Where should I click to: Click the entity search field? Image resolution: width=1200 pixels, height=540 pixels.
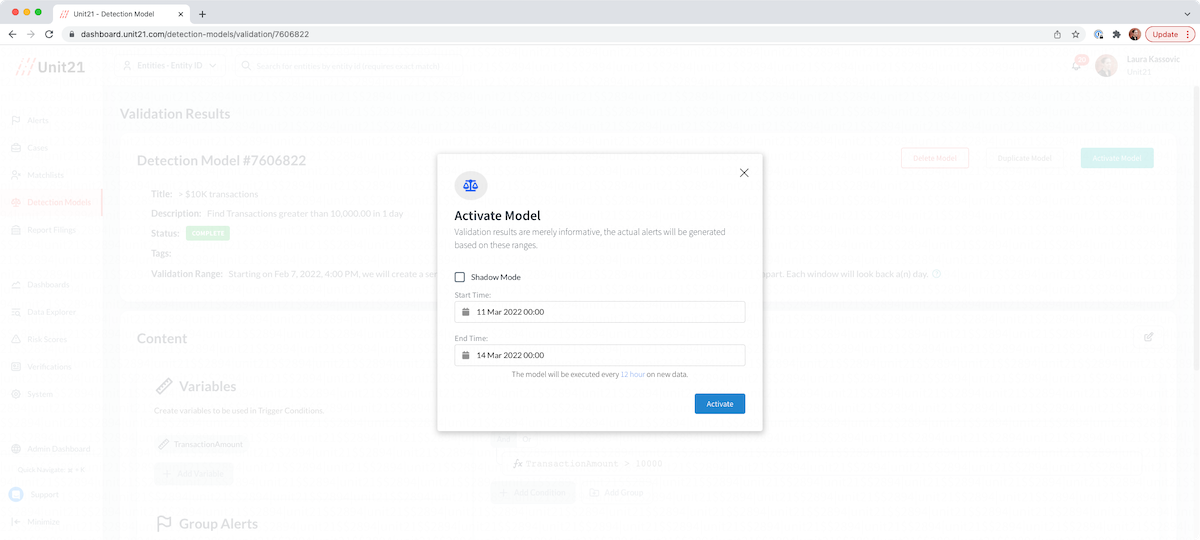click(350, 66)
